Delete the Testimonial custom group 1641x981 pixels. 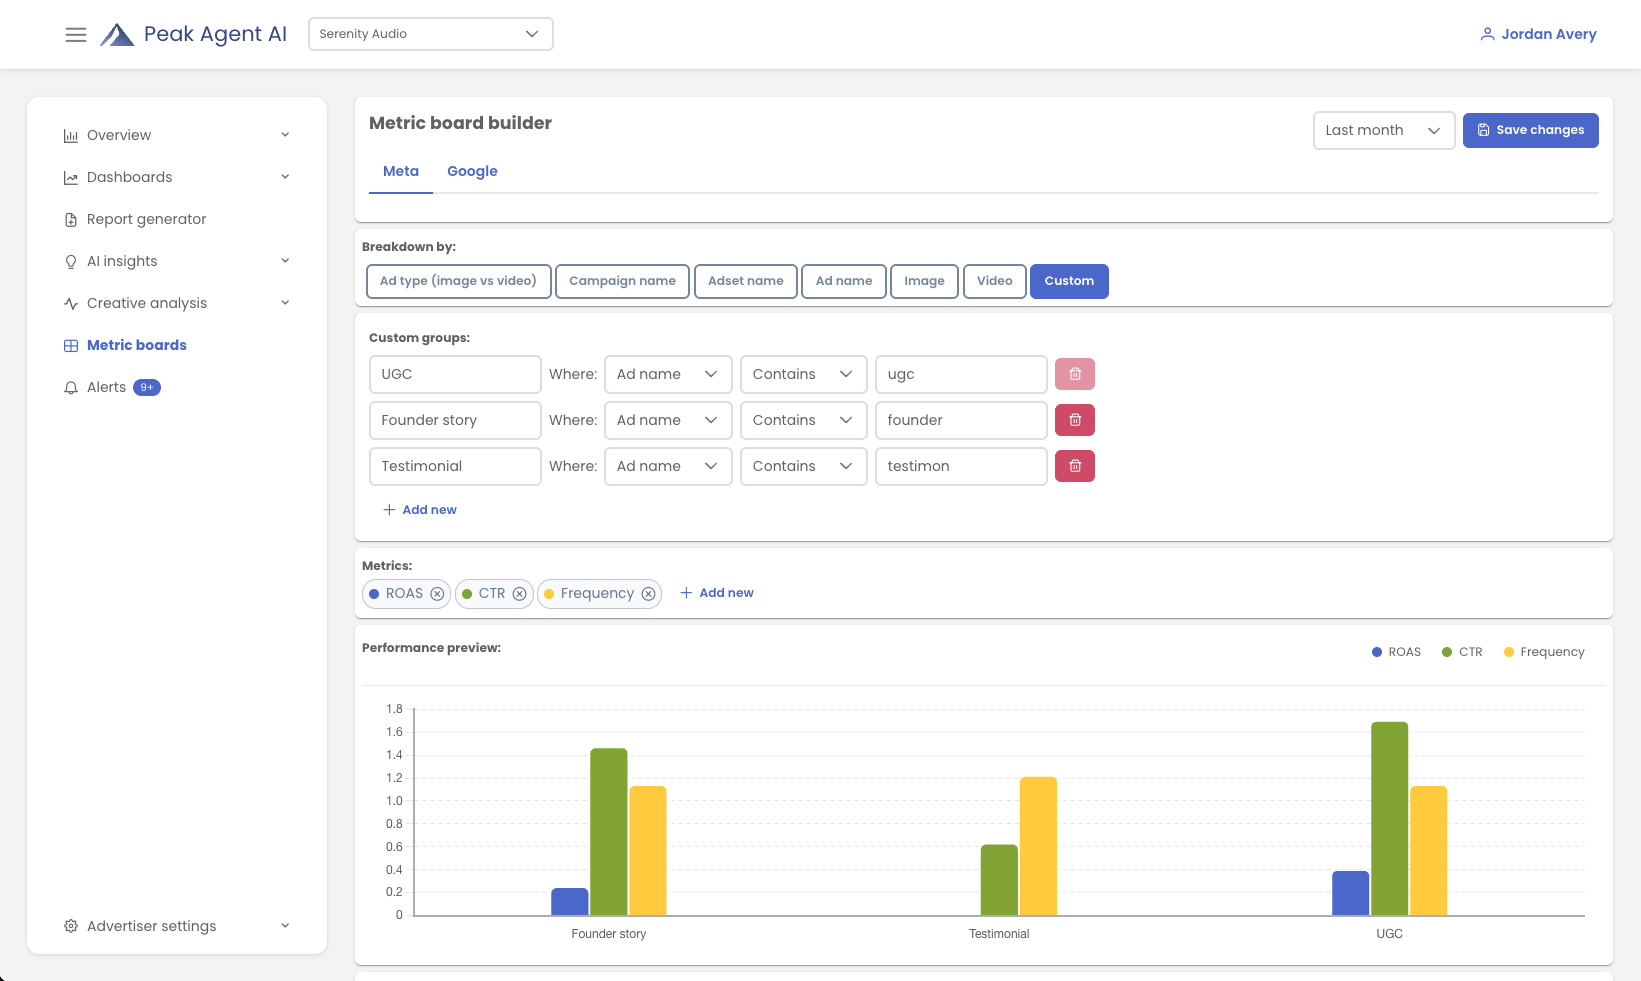point(1074,466)
